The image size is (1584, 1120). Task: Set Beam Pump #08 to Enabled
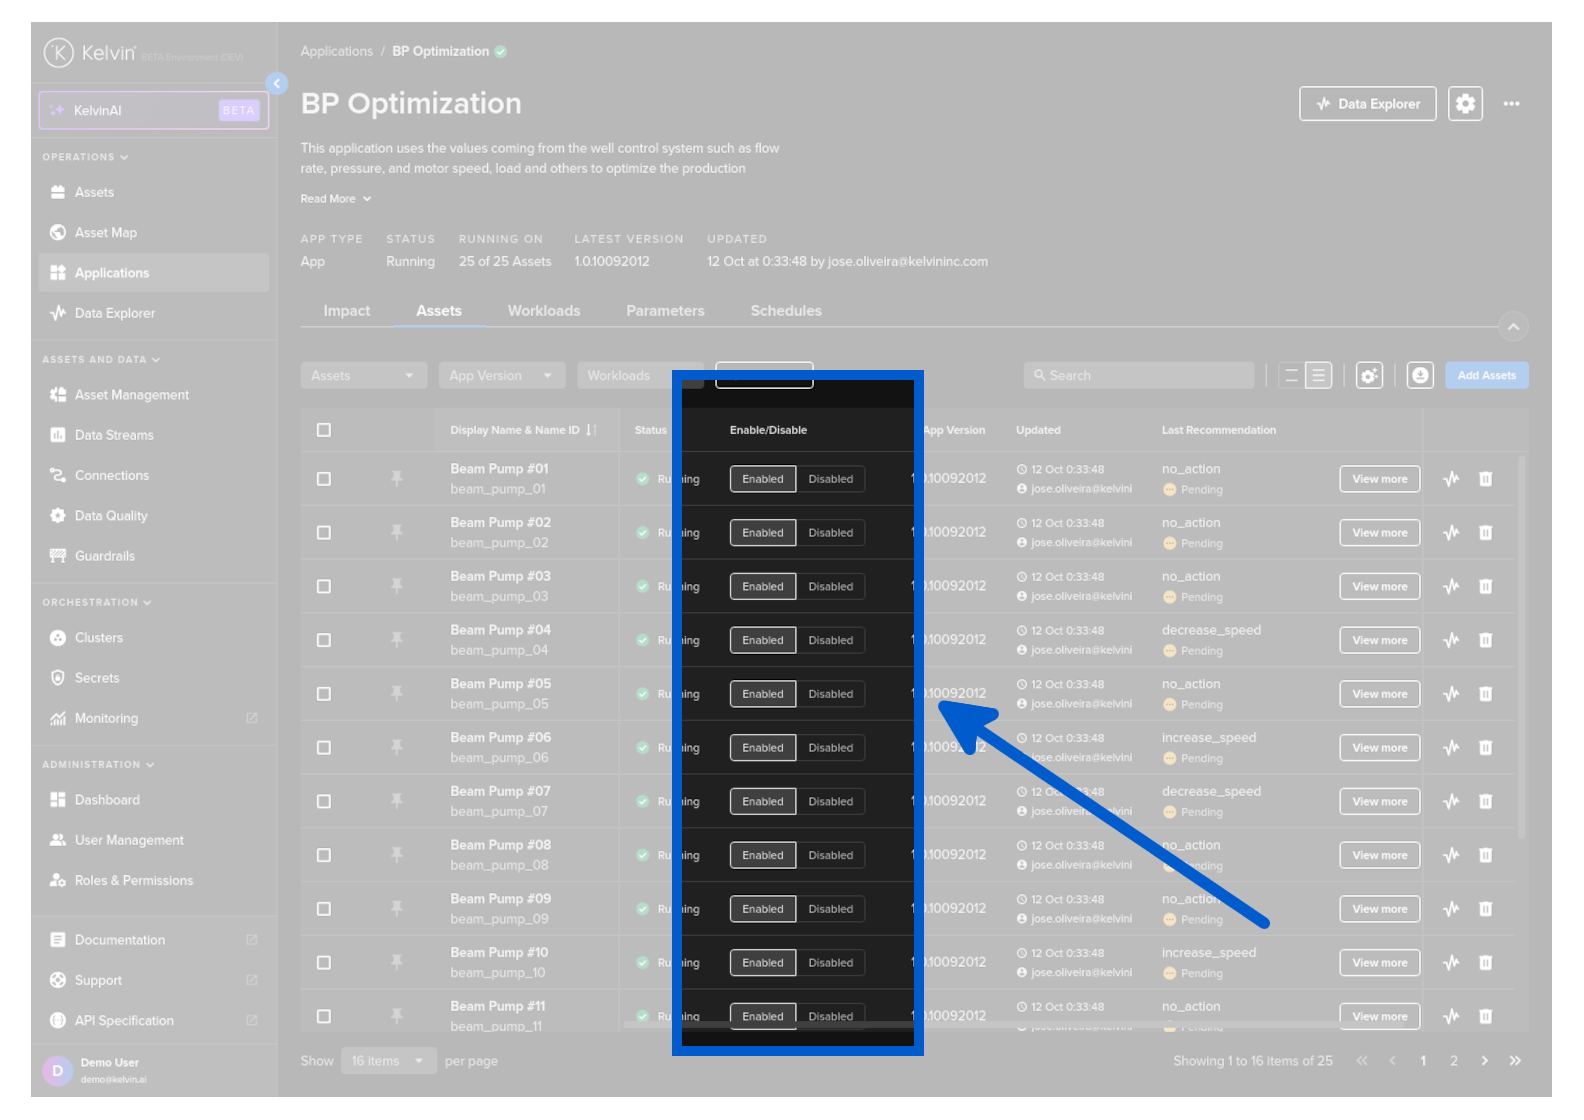pos(763,855)
